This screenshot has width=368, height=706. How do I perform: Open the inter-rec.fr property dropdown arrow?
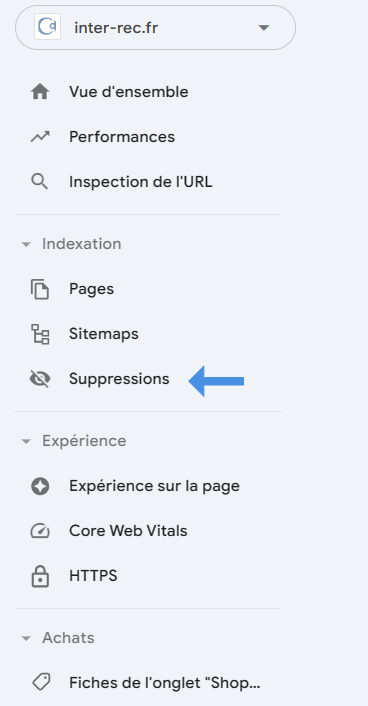(x=264, y=28)
